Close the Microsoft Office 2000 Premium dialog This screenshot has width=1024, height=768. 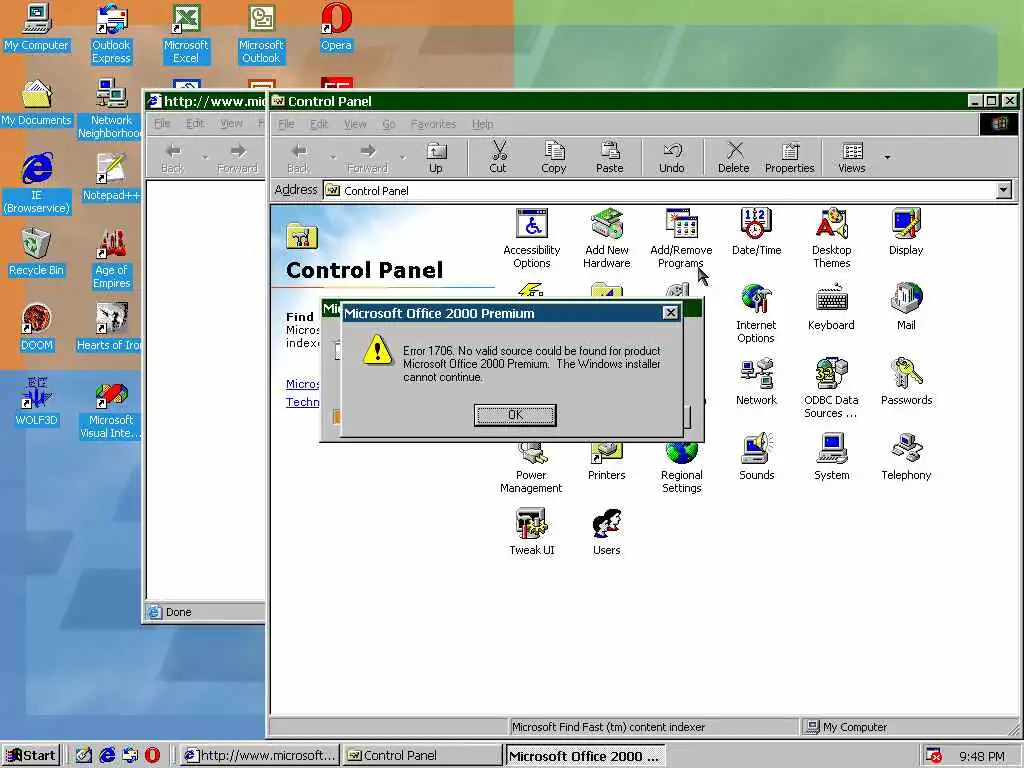click(x=671, y=313)
